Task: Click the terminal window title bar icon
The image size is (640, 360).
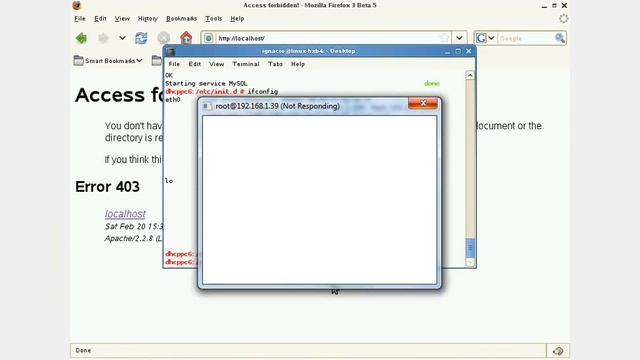Action: pos(171,51)
